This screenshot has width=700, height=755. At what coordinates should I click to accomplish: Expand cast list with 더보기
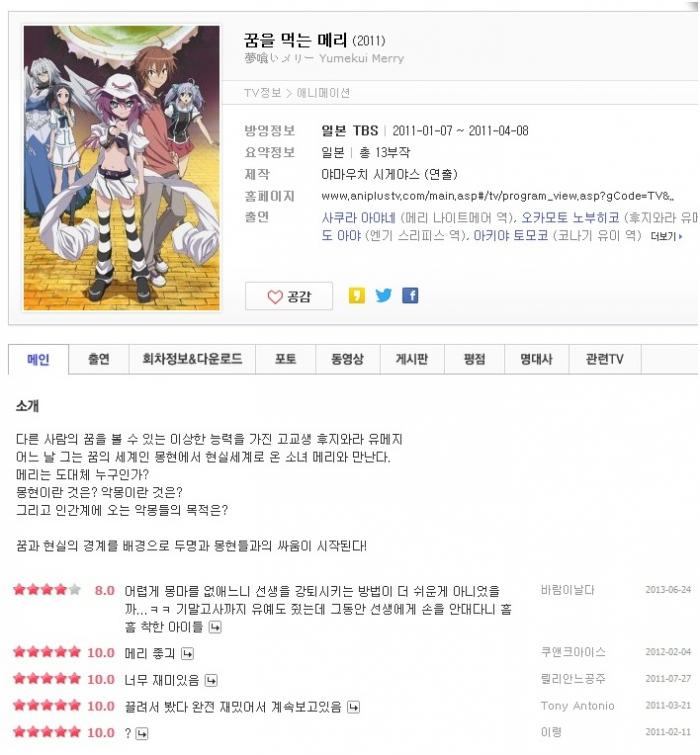[666, 236]
